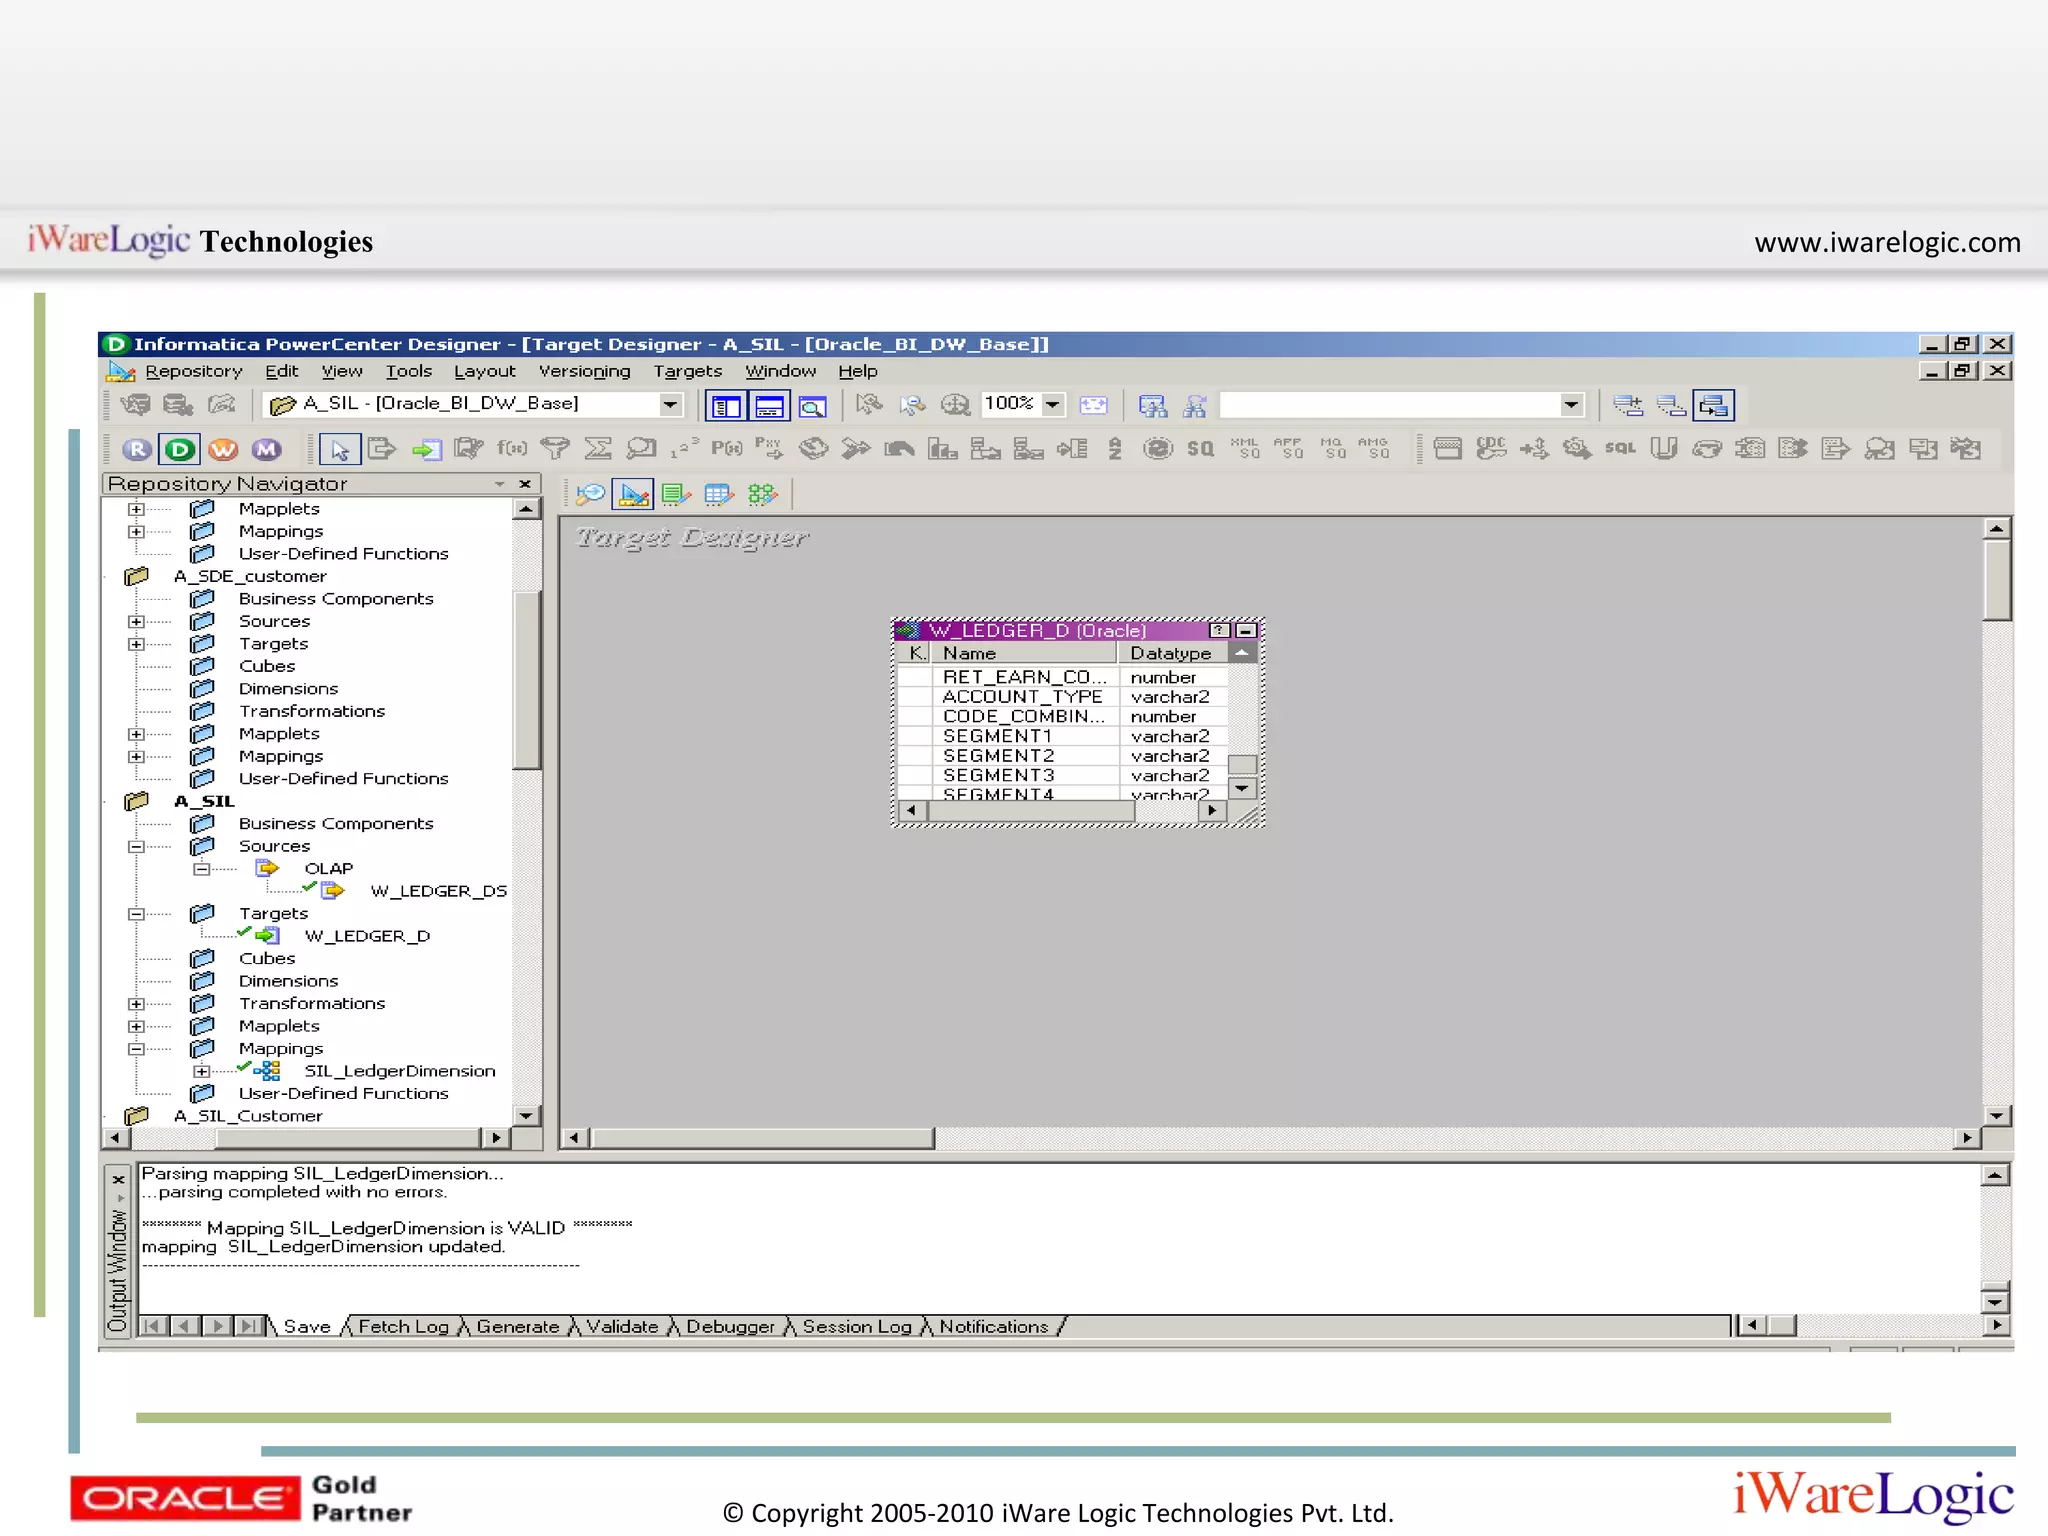Minimize the W_LEDGER_D target table box
The width and height of the screenshot is (2048, 1536).
click(x=1245, y=631)
